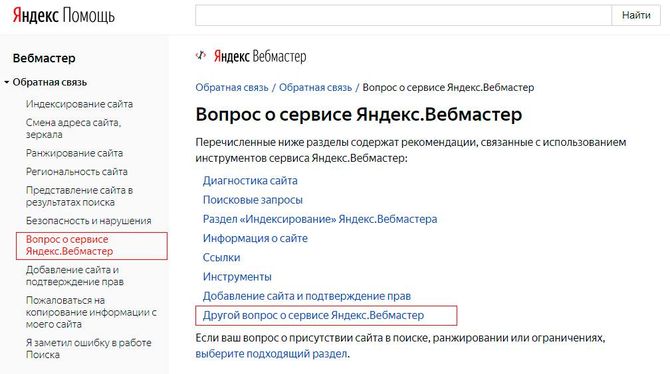This screenshot has width=670, height=374.
Task: Select Вопрос о сервисе Яндекс.Вебмастер sidebar item
Action: coord(91,245)
